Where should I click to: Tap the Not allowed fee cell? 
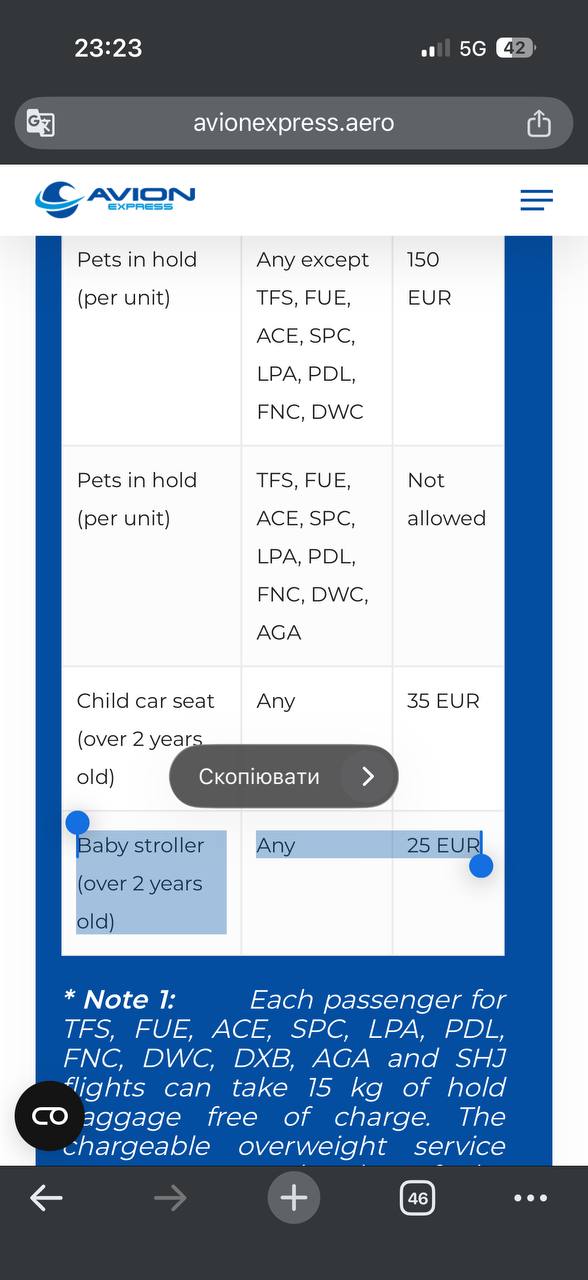click(448, 556)
